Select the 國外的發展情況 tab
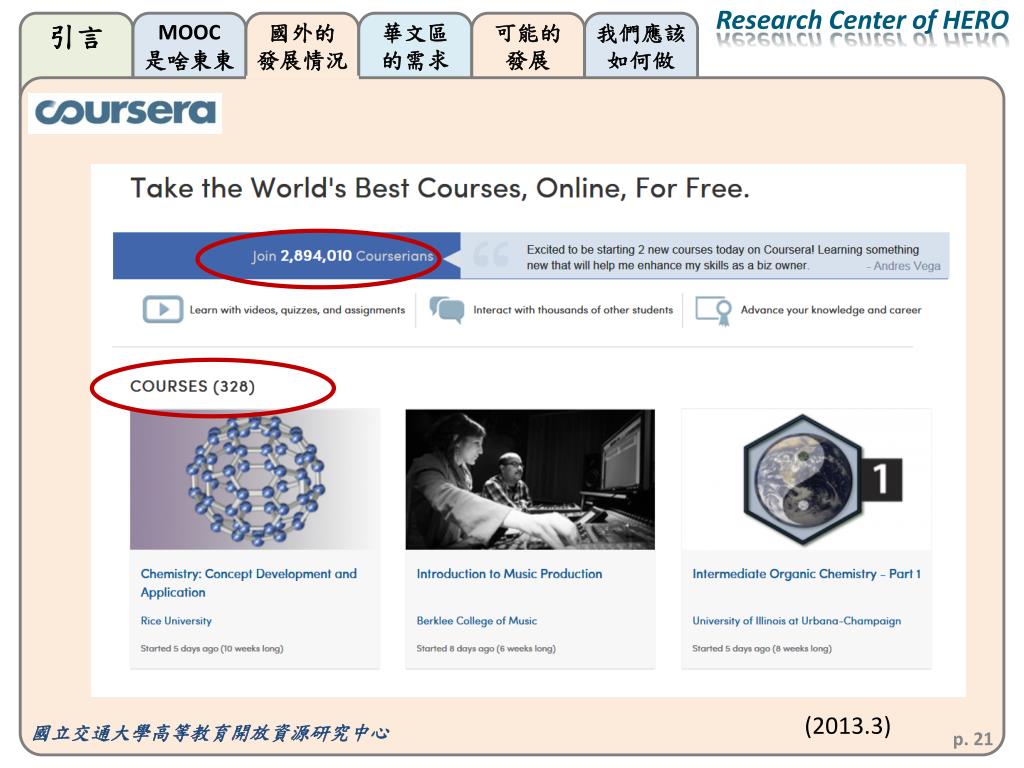1024x768 pixels. pyautogui.click(x=302, y=46)
